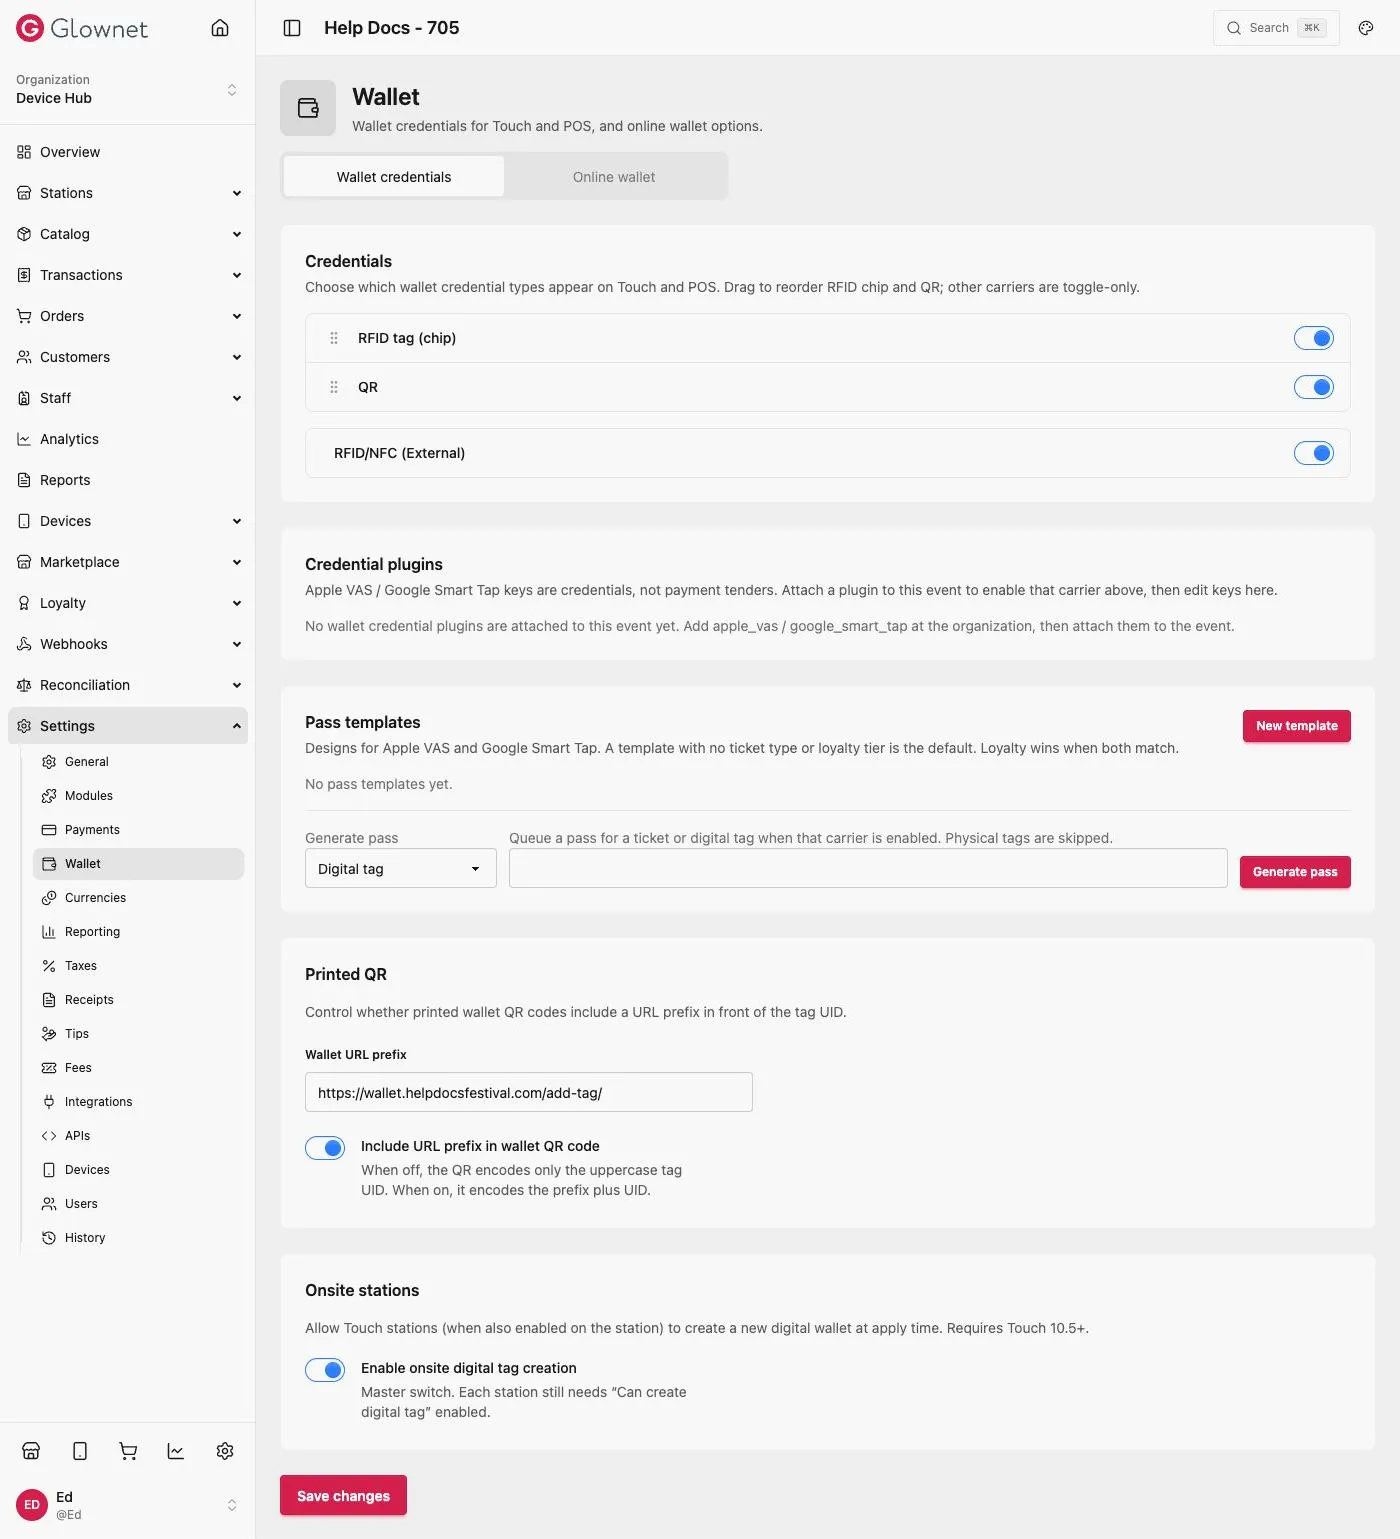Expand the Catalog menu

coord(128,234)
